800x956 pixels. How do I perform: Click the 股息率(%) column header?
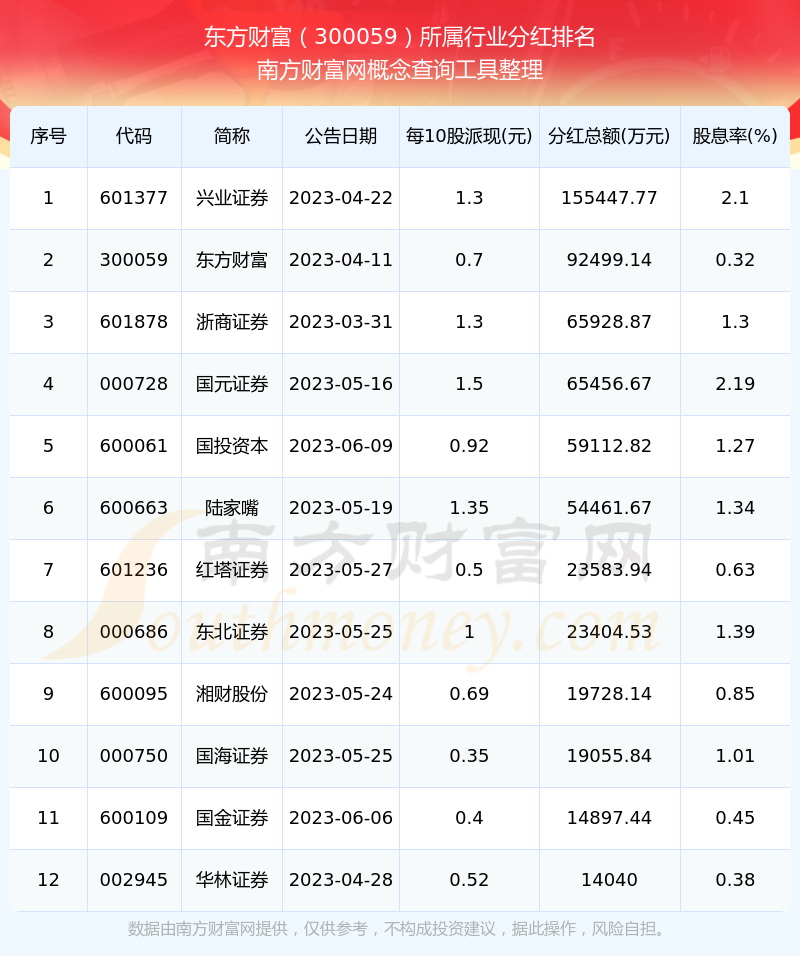coord(735,137)
